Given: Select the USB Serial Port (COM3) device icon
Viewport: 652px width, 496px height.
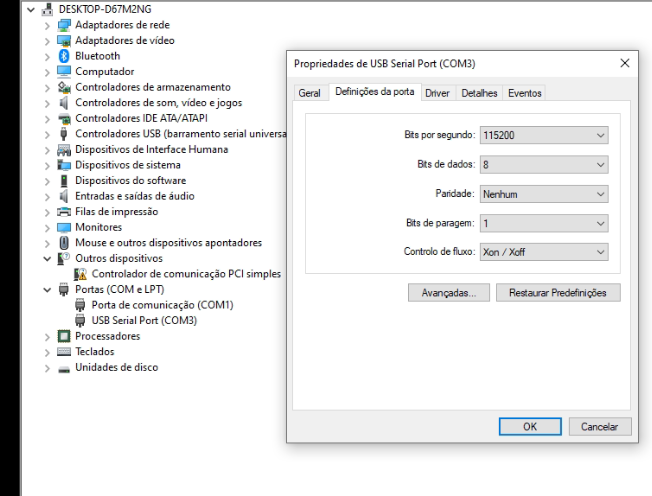Looking at the screenshot, I should pos(83,321).
